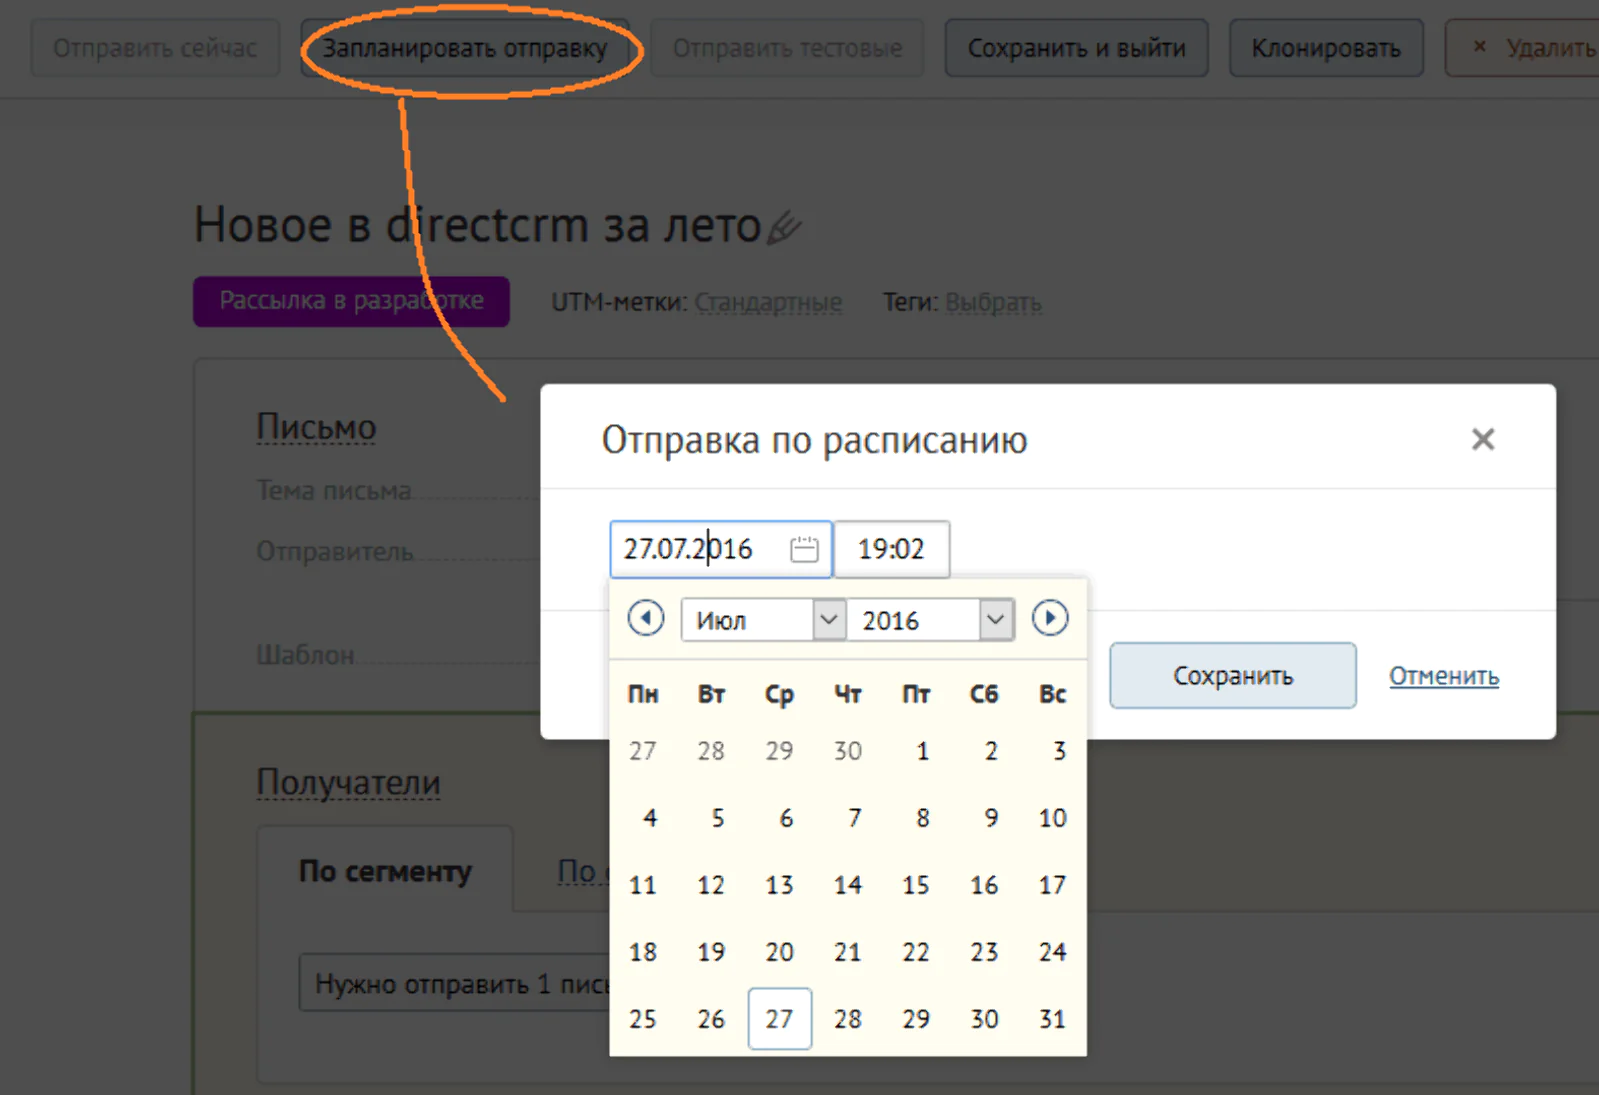Select day 27 of July
This screenshot has height=1095, width=1599.
pos(780,1019)
